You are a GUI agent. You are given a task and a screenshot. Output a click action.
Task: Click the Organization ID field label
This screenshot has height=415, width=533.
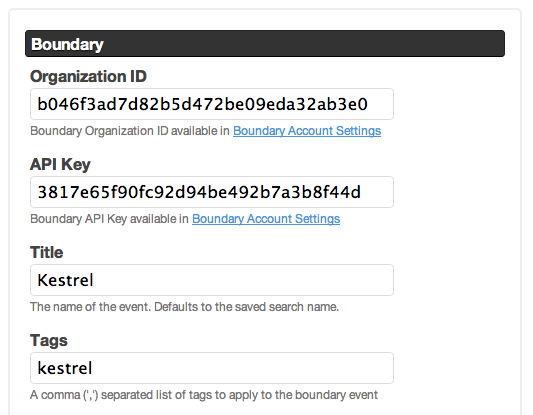coord(88,76)
